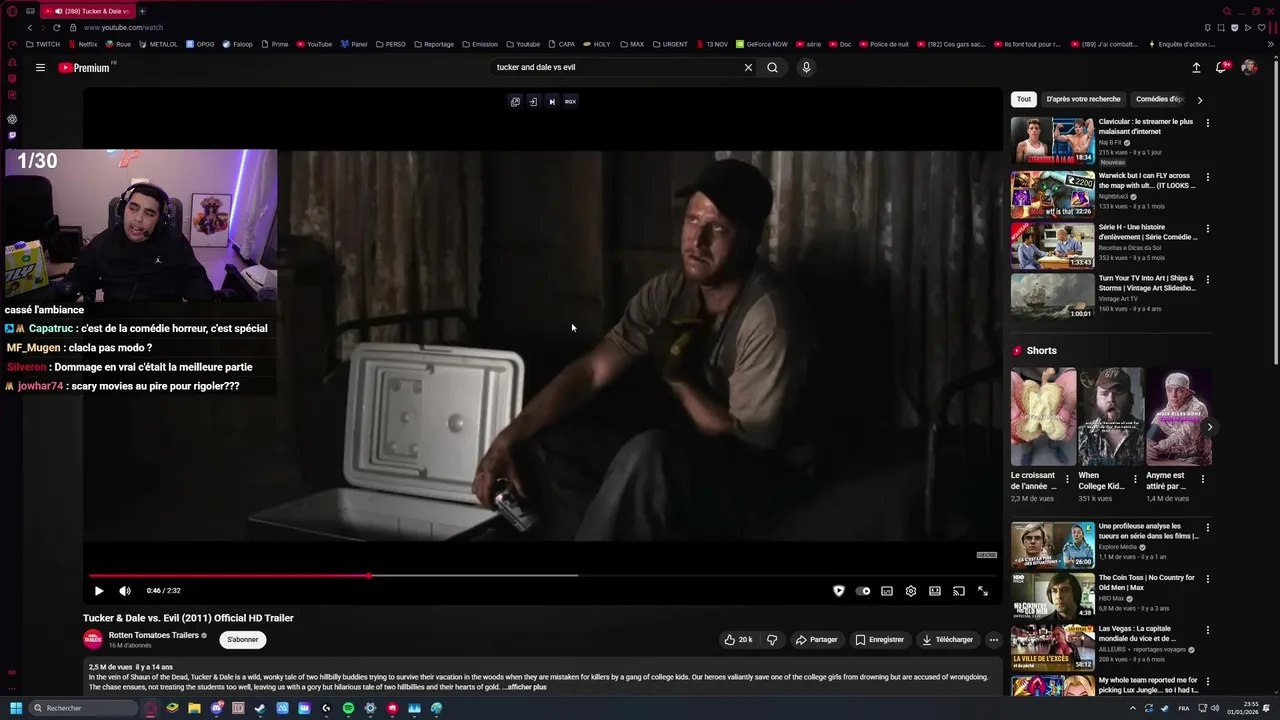Click the exit-arrow icon above player

tap(533, 101)
